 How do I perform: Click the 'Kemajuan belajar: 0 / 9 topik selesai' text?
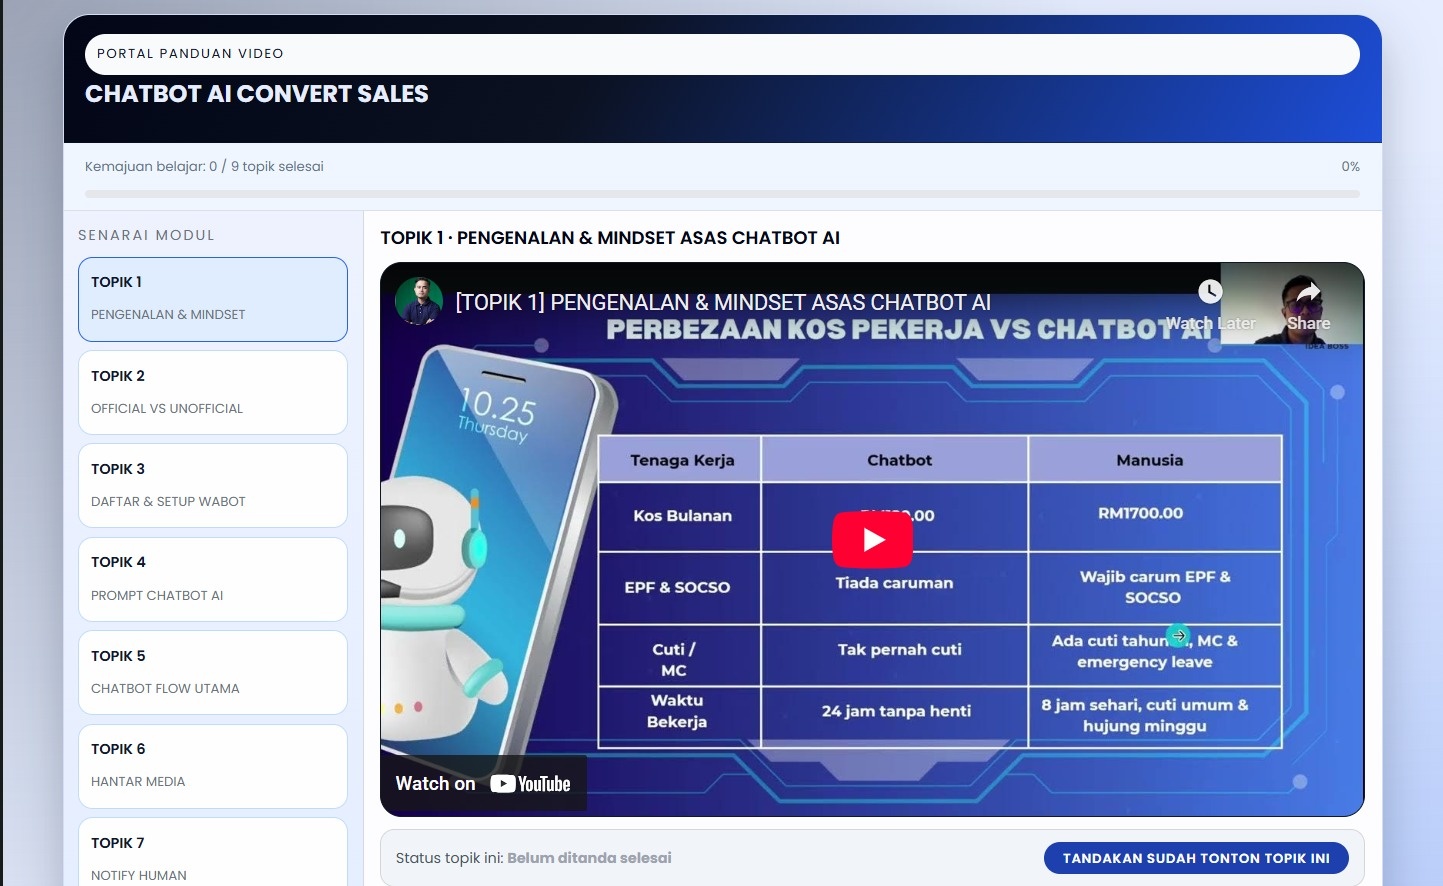click(x=204, y=166)
